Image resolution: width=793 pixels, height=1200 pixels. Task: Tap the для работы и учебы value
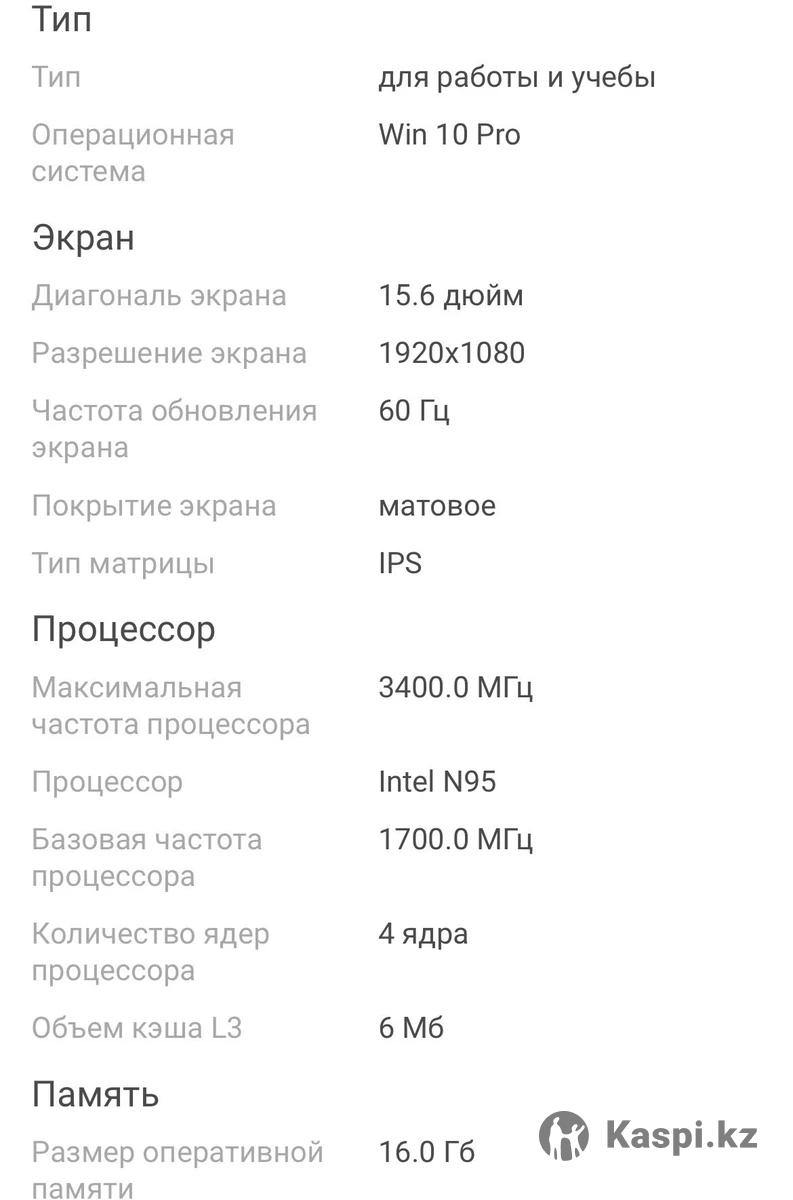[x=517, y=77]
